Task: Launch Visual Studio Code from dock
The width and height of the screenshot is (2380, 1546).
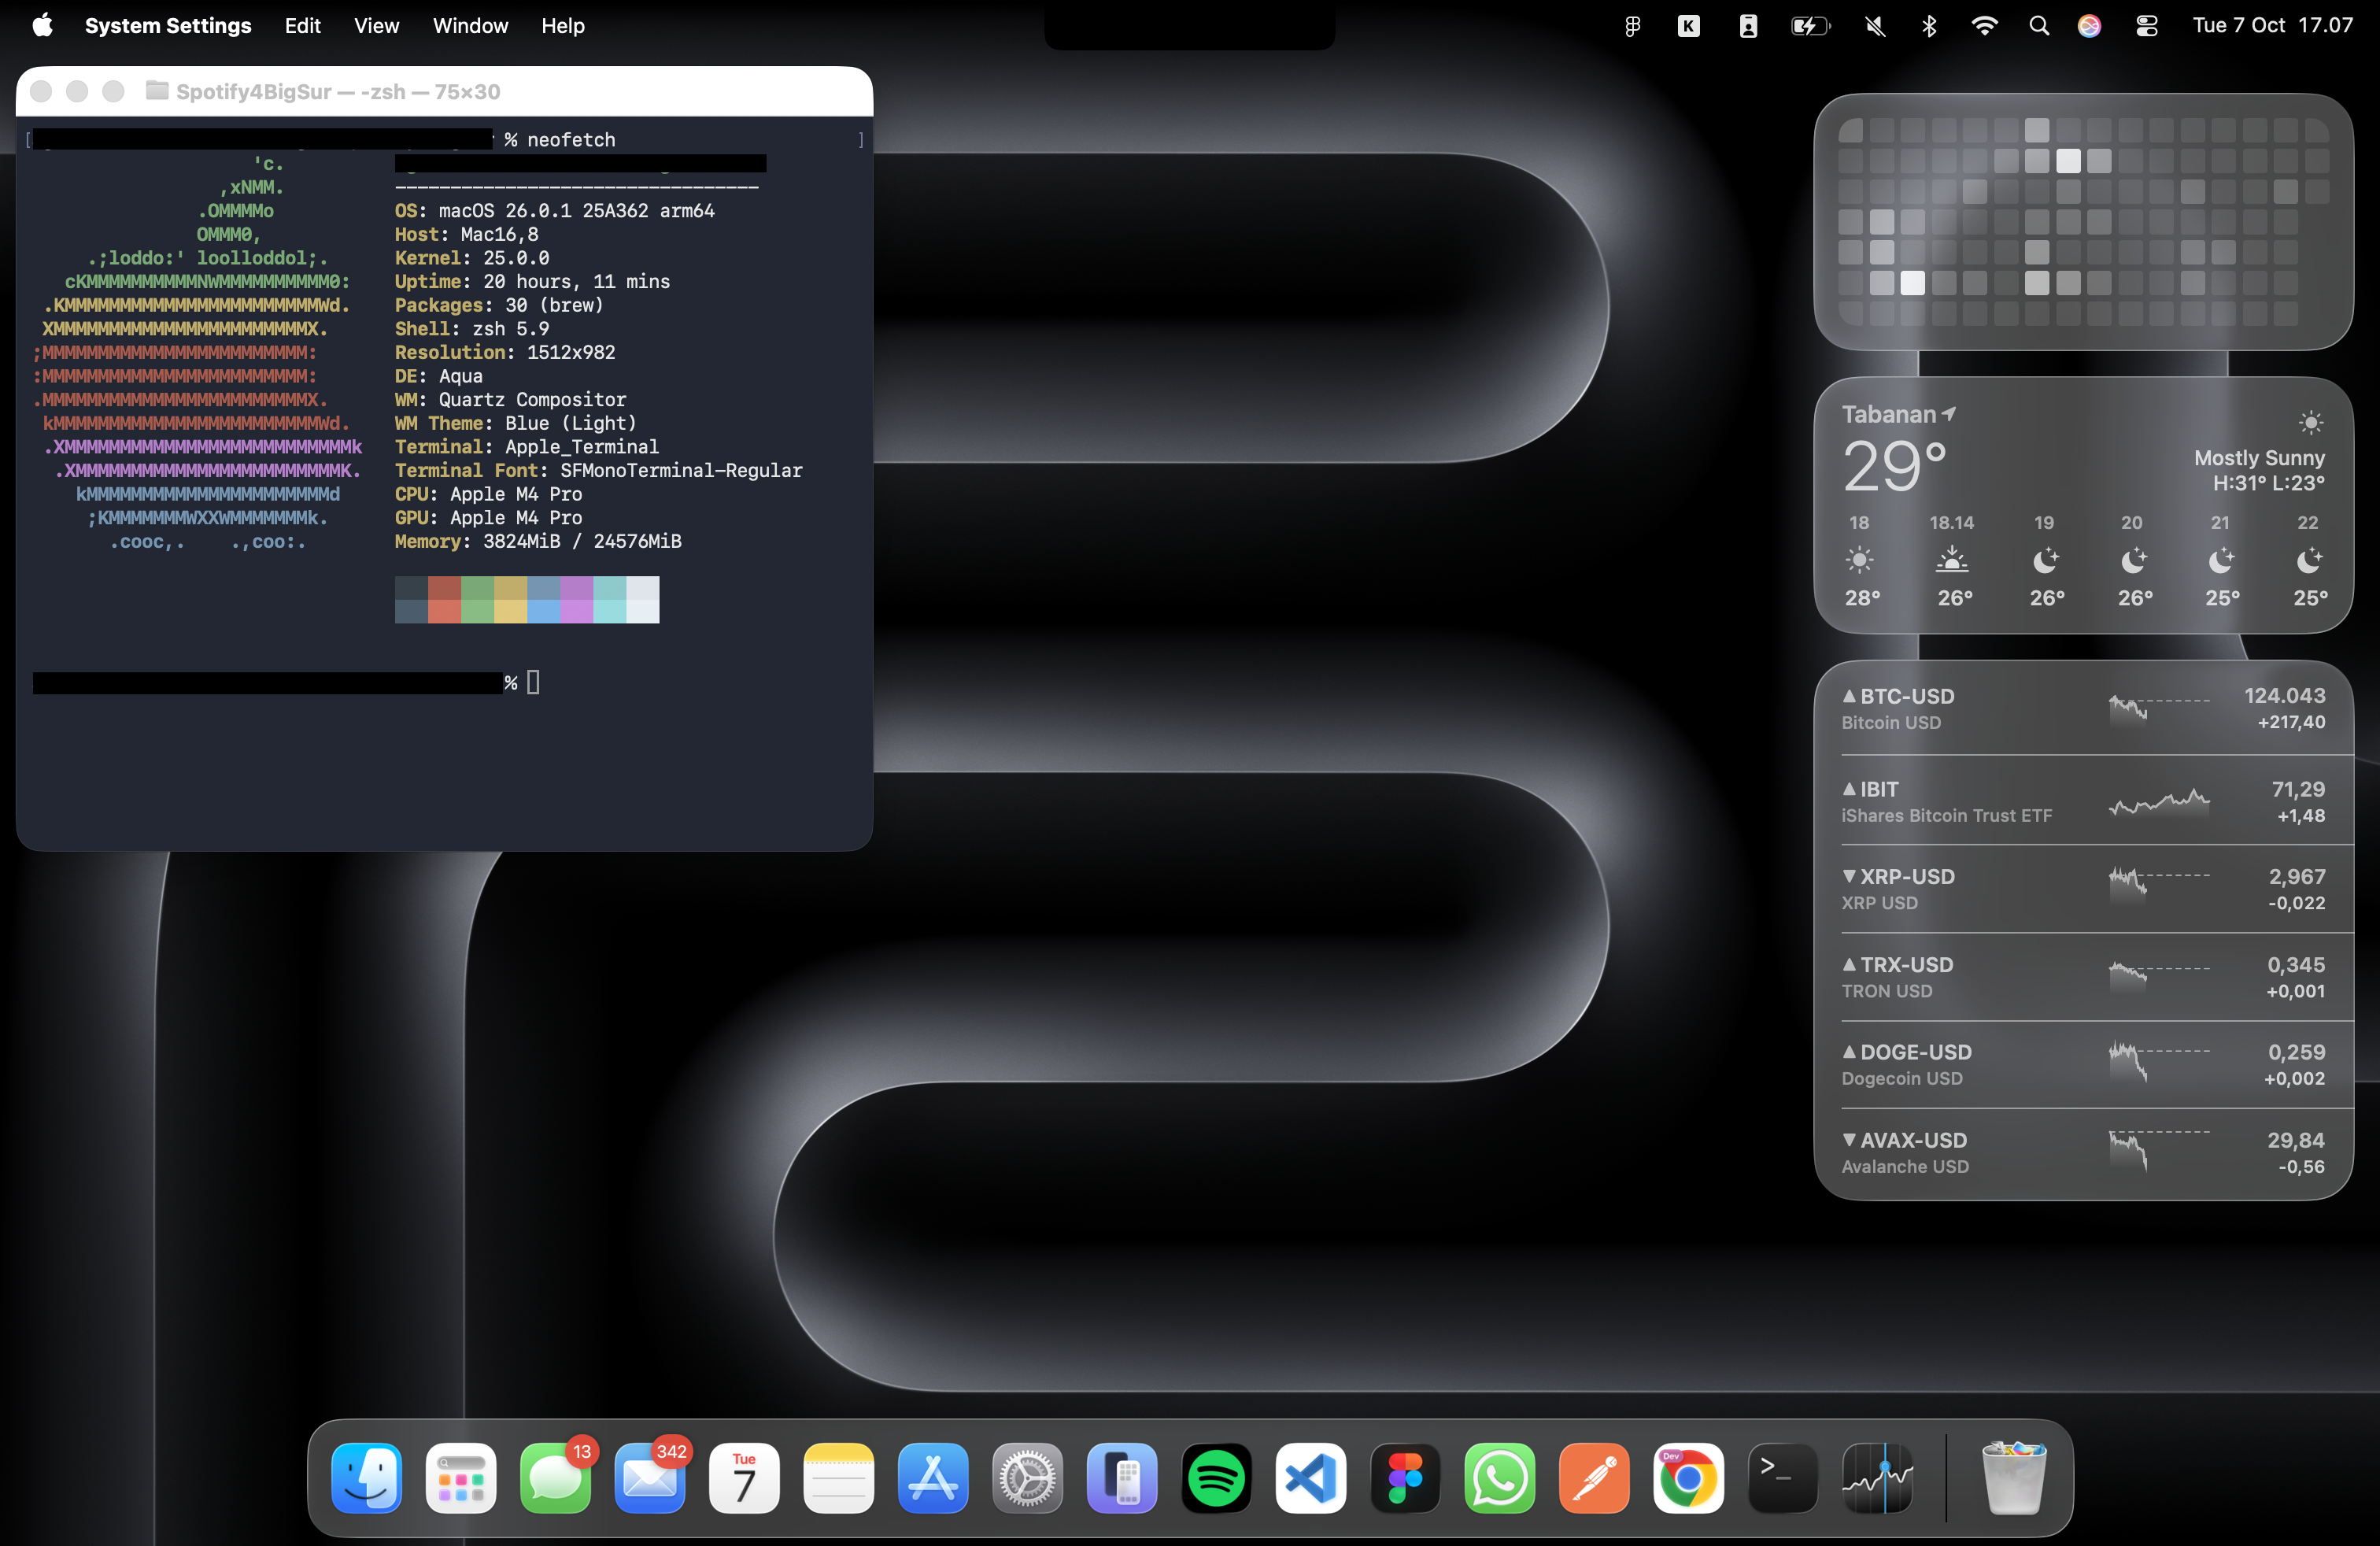Action: click(1310, 1478)
